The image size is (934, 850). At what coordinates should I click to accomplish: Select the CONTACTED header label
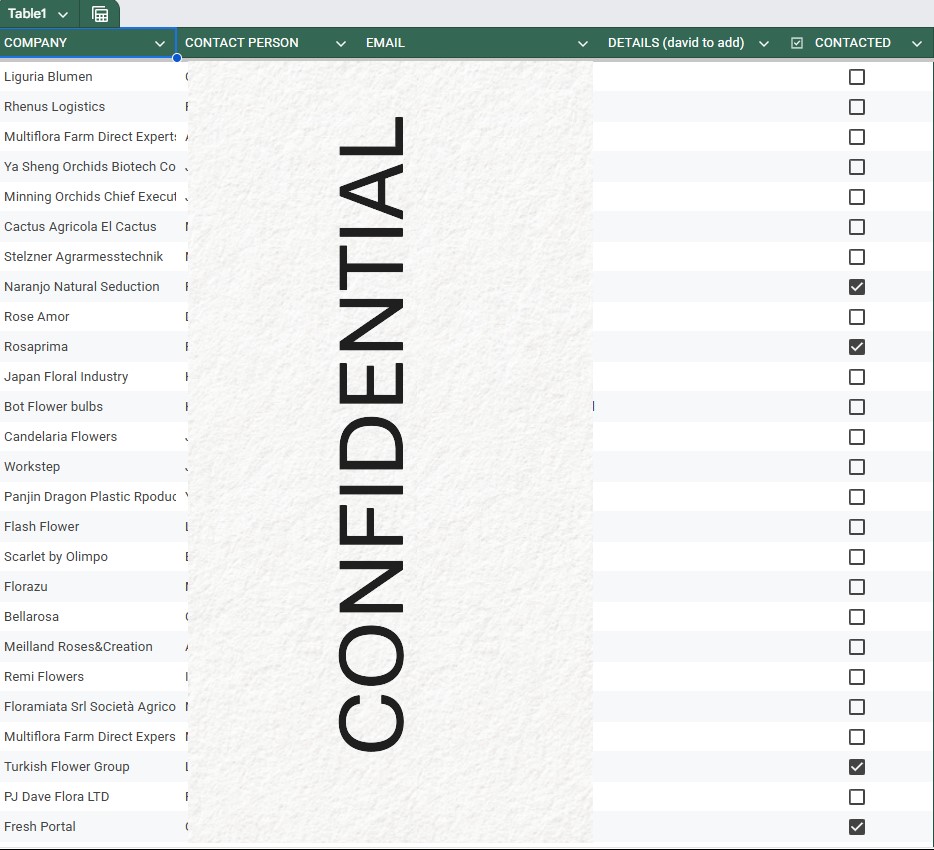tap(852, 43)
